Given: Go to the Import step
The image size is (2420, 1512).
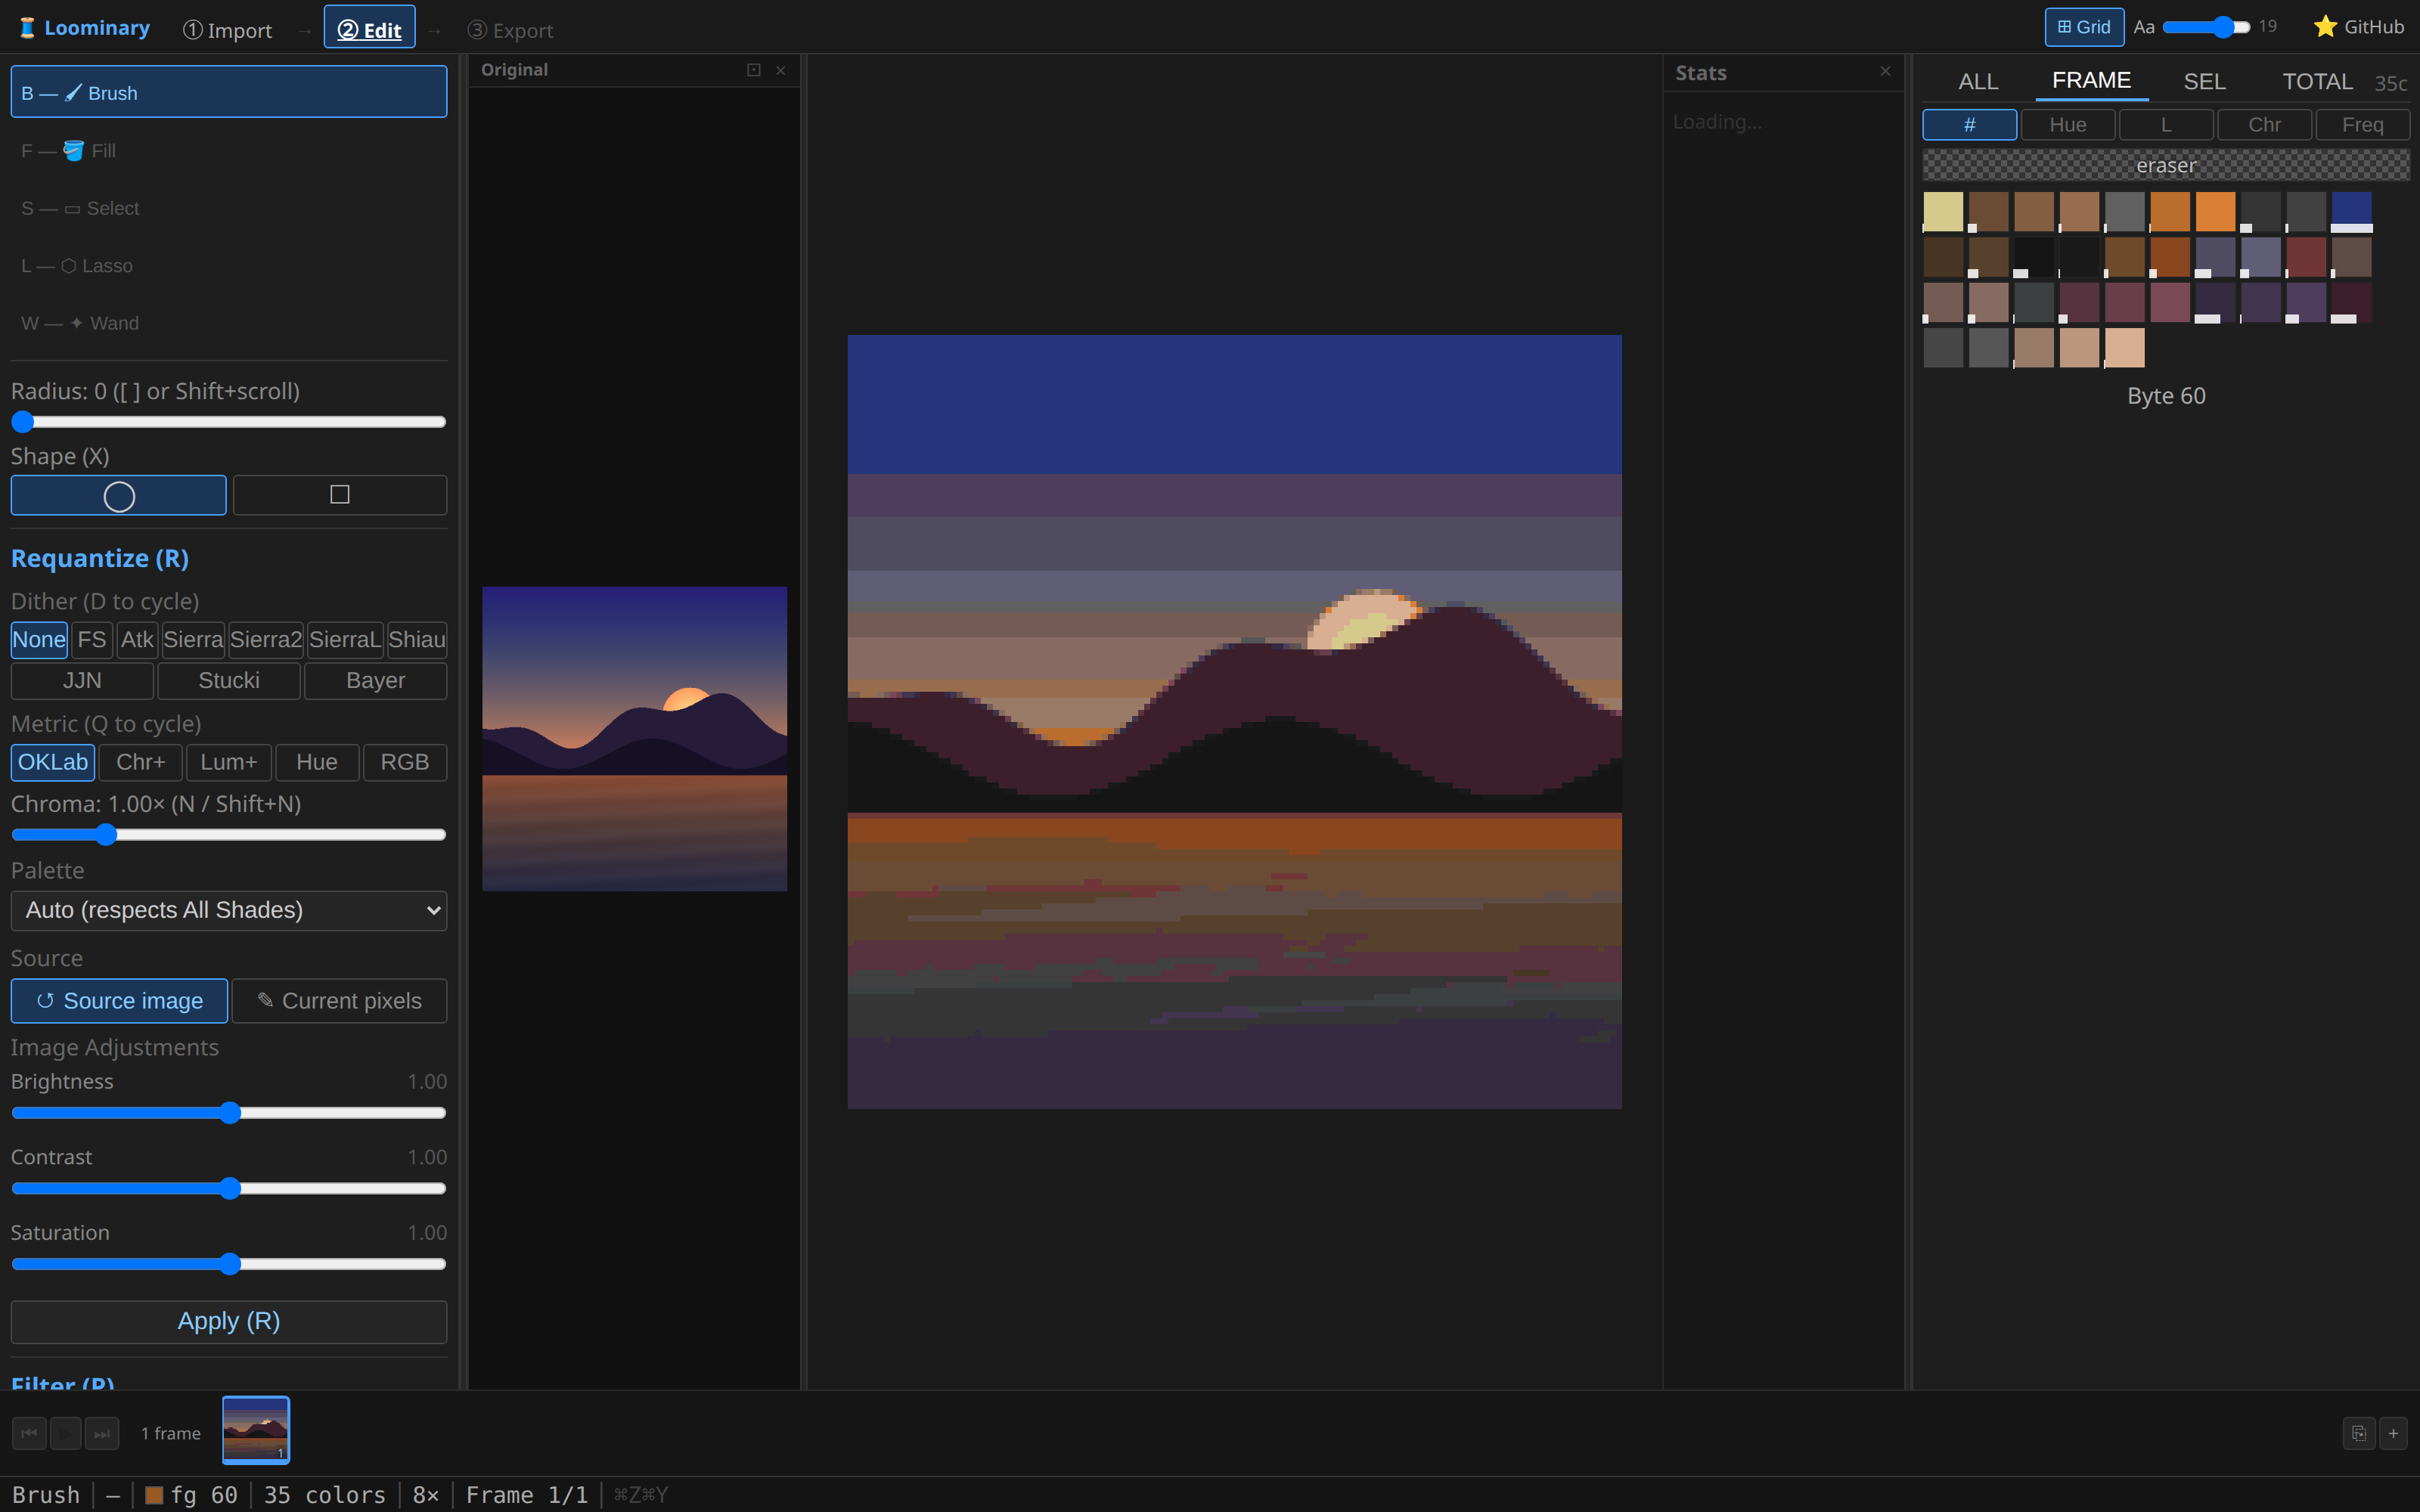Looking at the screenshot, I should click(x=227, y=30).
